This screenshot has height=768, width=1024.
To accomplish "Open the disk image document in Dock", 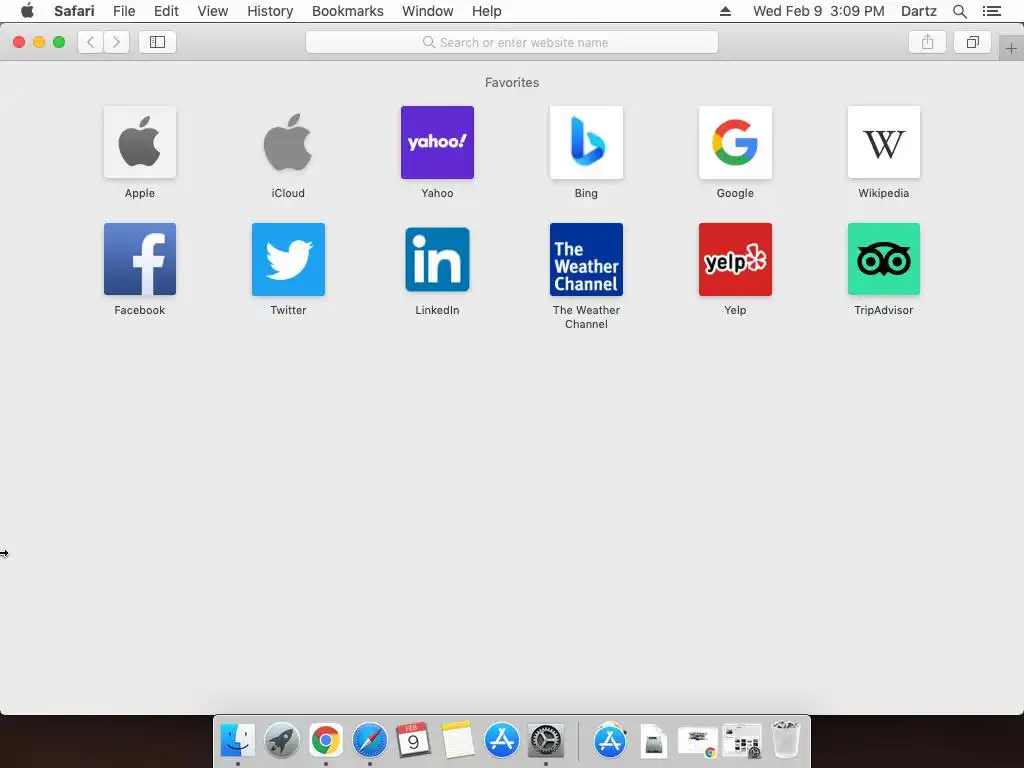I will pos(654,742).
